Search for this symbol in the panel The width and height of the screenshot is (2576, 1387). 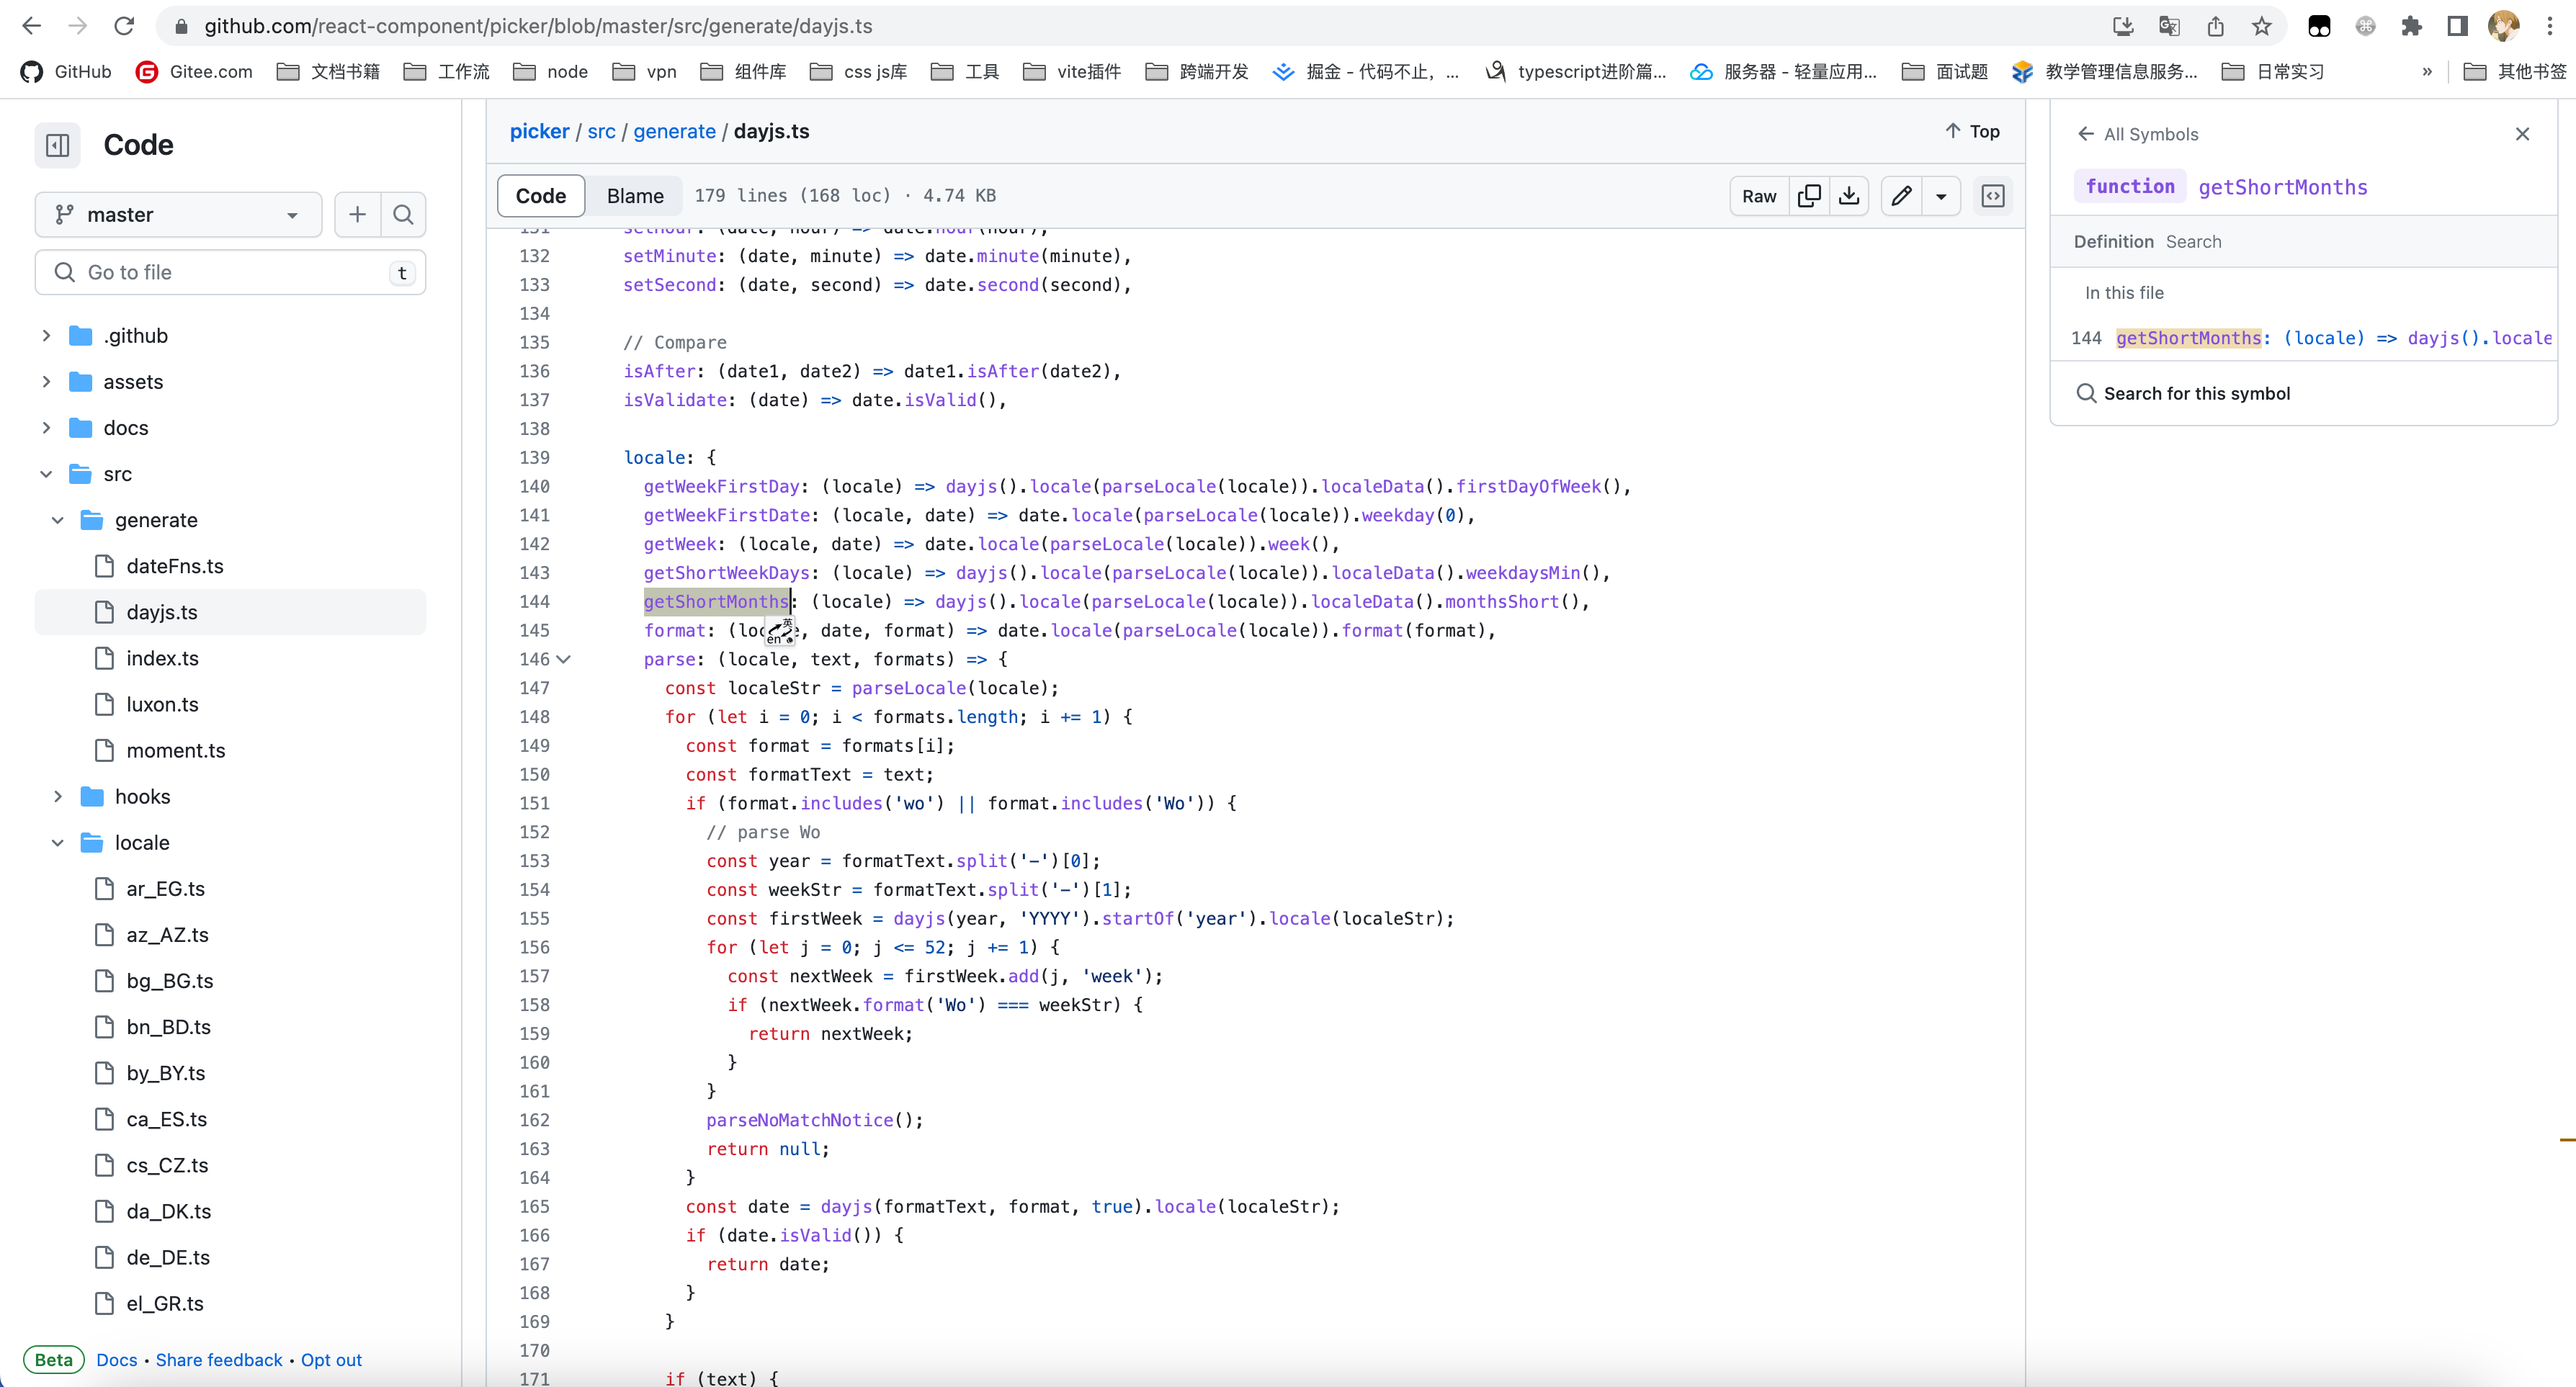[2197, 393]
